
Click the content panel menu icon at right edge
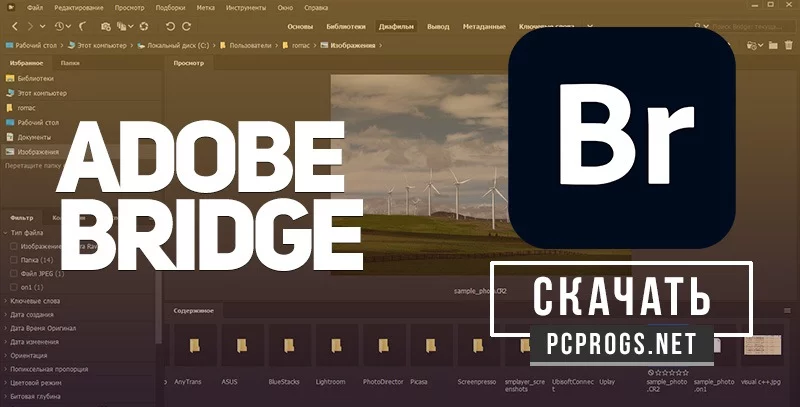click(788, 310)
